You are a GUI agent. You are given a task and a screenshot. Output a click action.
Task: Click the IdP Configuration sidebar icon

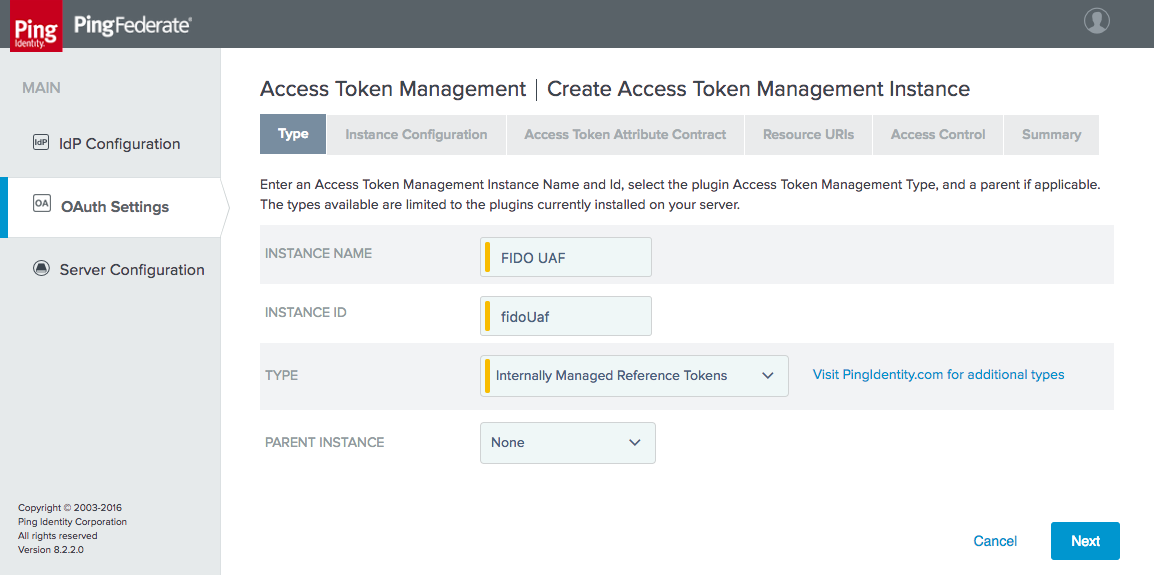pyautogui.click(x=41, y=142)
